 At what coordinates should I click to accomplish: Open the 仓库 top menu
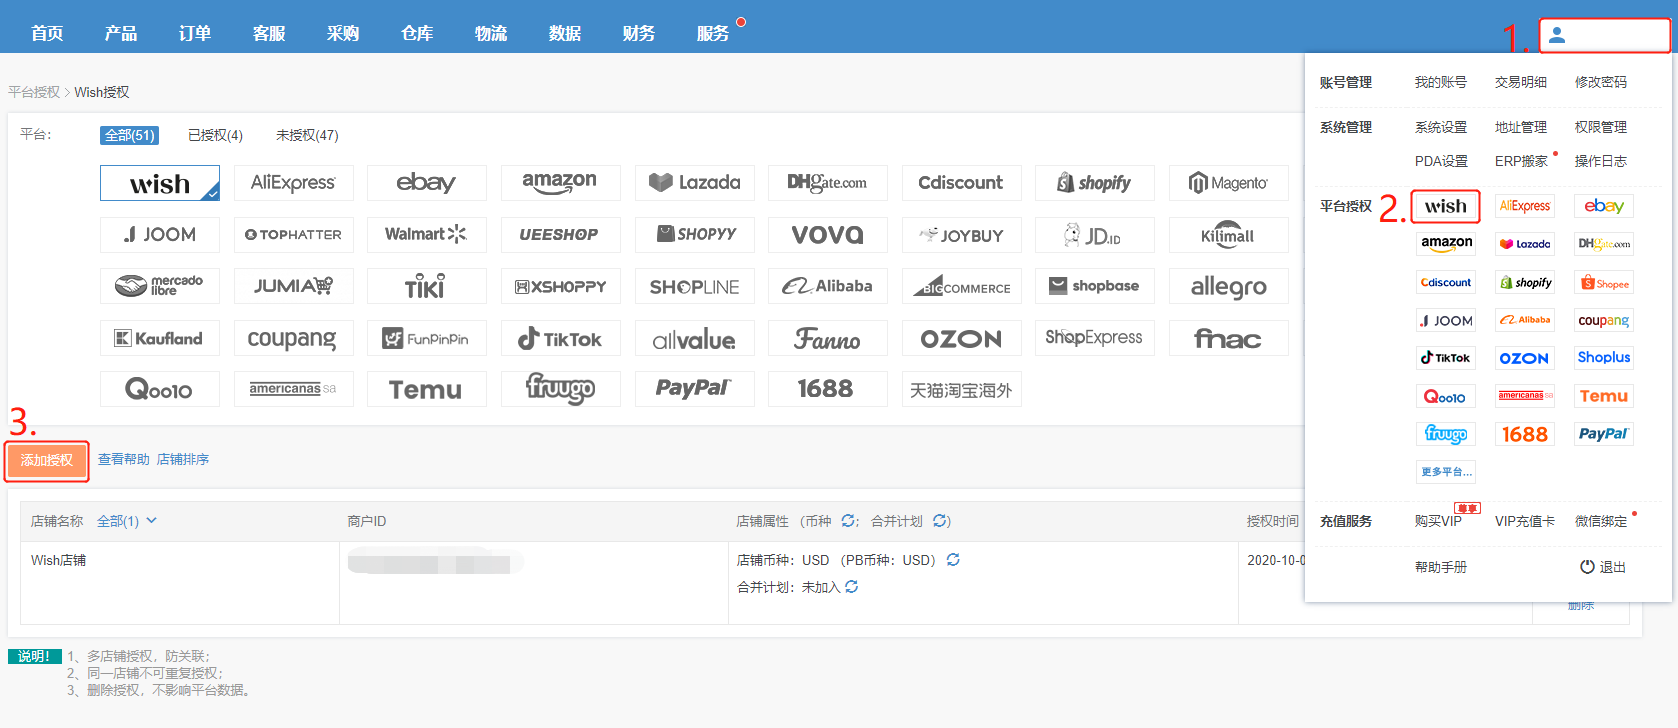point(417,34)
